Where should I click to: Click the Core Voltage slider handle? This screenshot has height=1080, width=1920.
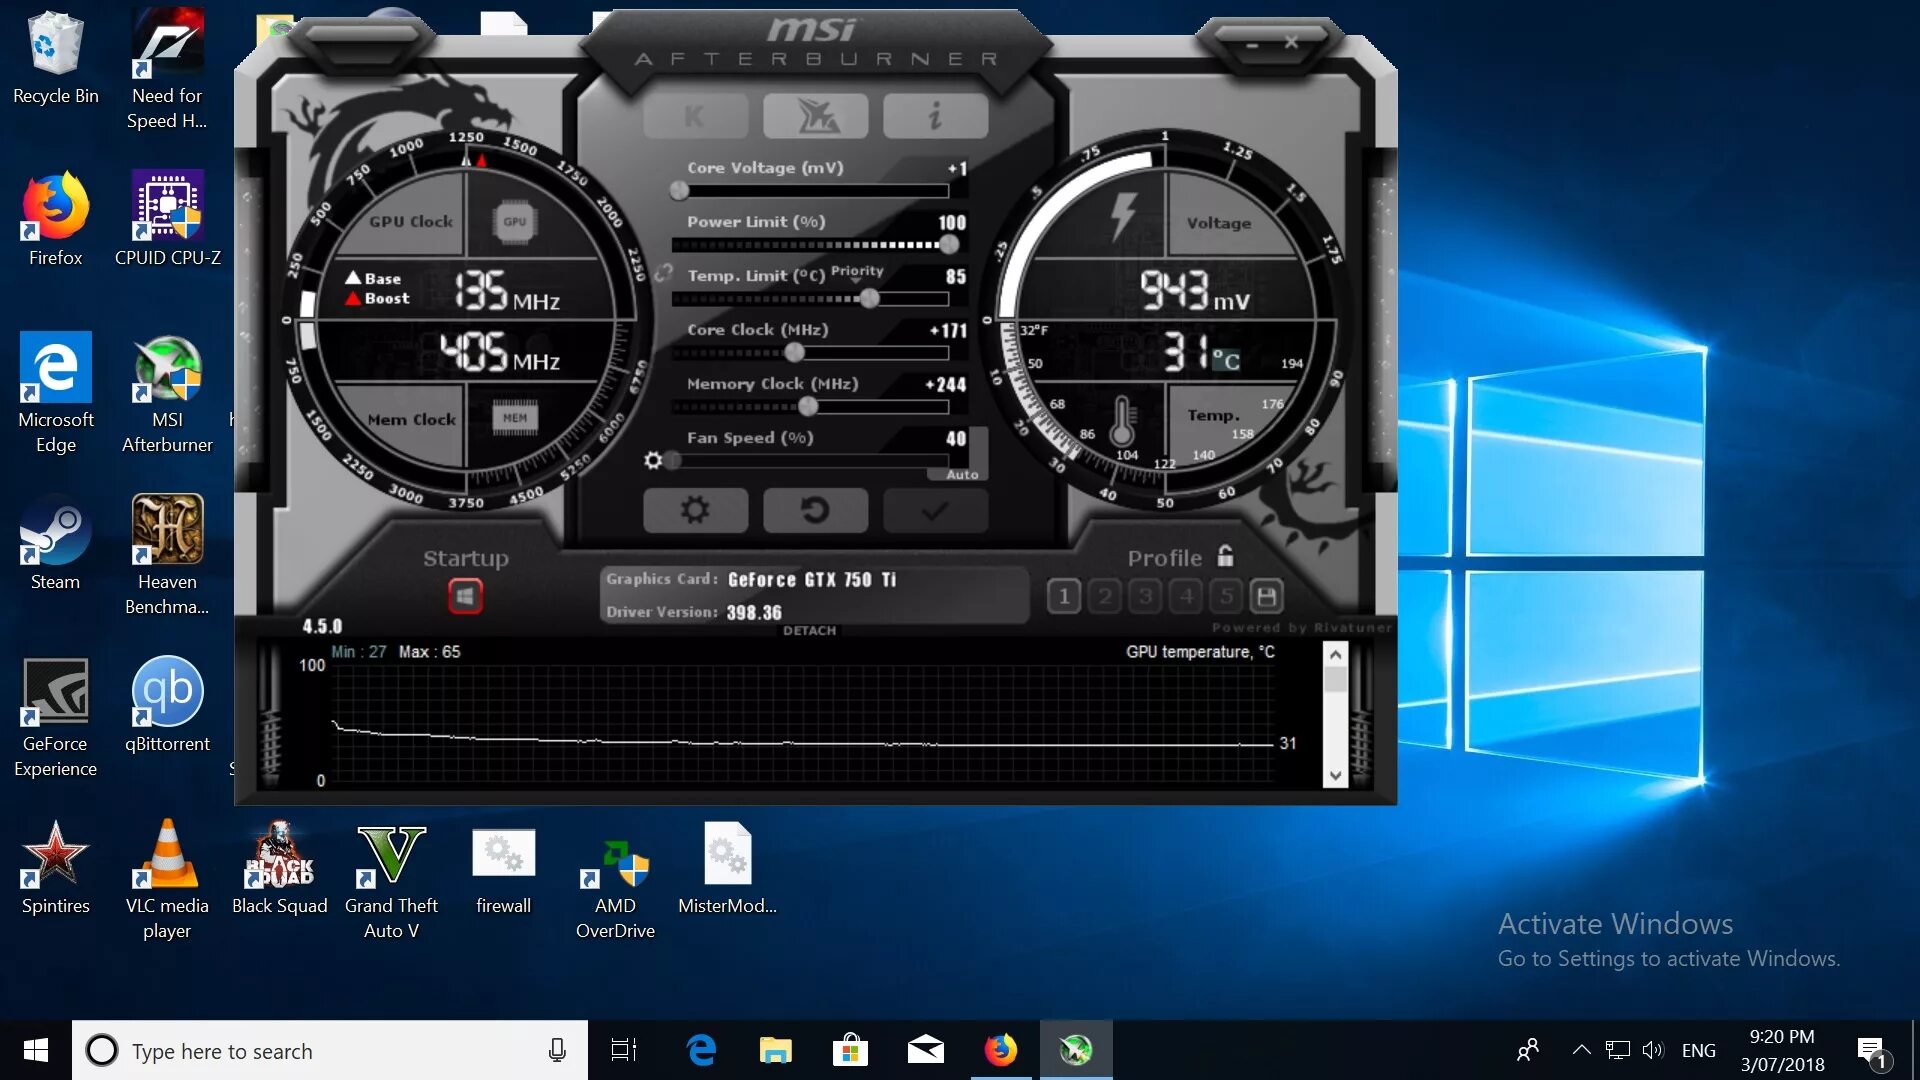[x=680, y=190]
